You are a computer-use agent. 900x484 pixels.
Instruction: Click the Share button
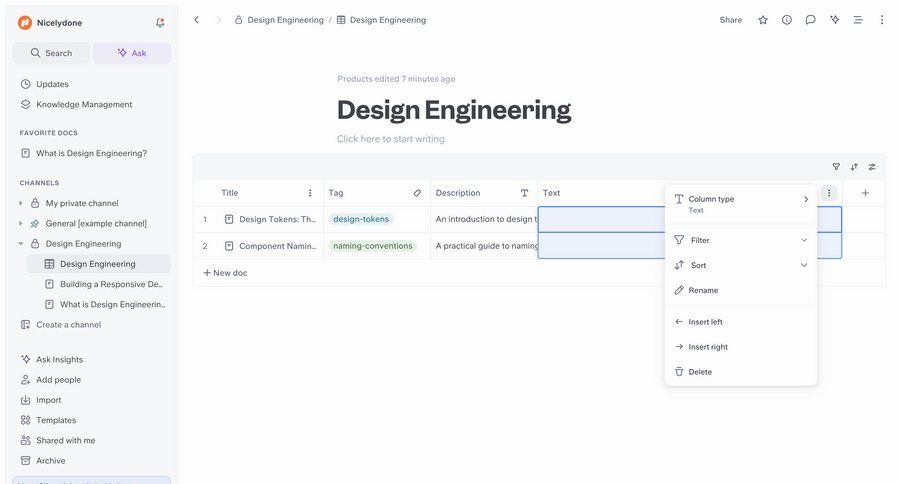click(x=730, y=20)
